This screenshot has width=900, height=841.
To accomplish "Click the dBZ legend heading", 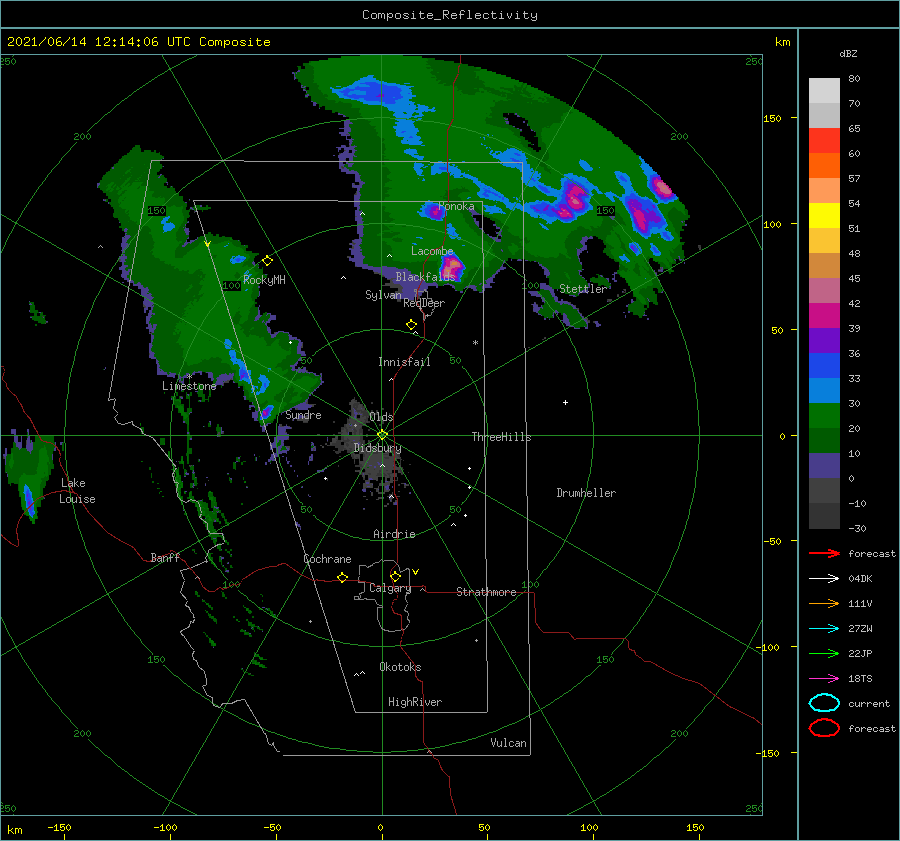I will [x=848, y=53].
